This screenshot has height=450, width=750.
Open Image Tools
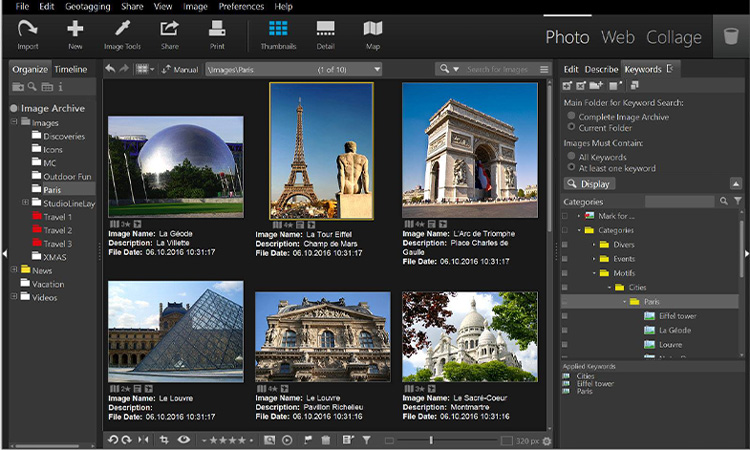(122, 34)
